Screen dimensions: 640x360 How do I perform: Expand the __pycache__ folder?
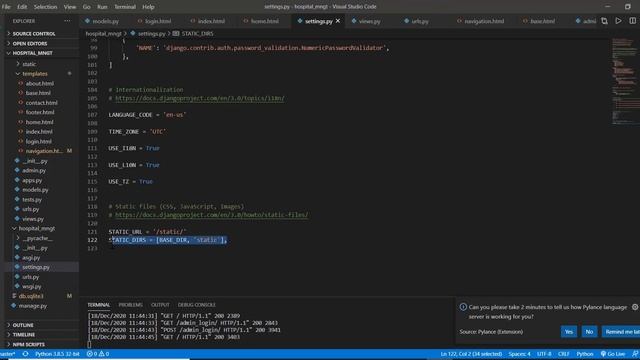38,238
